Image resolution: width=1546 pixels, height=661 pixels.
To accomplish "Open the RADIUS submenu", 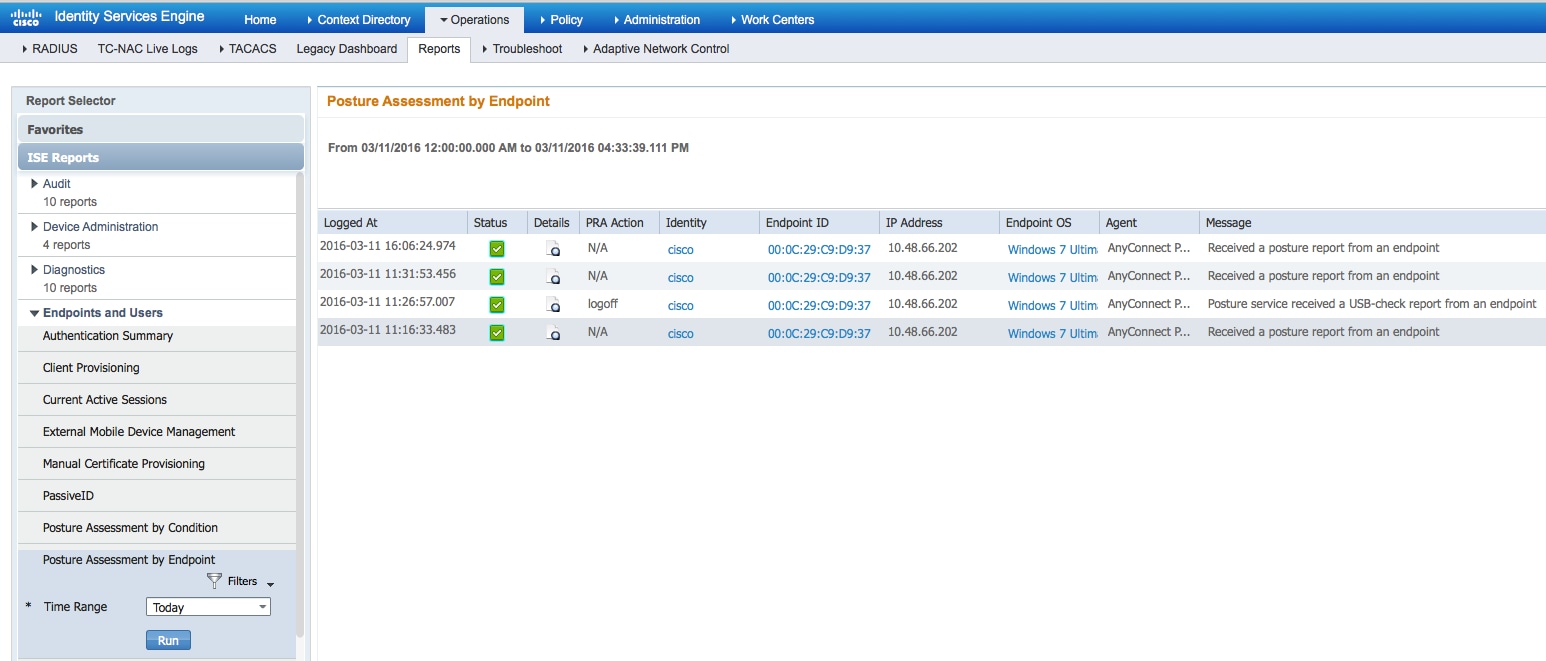I will 49,48.
